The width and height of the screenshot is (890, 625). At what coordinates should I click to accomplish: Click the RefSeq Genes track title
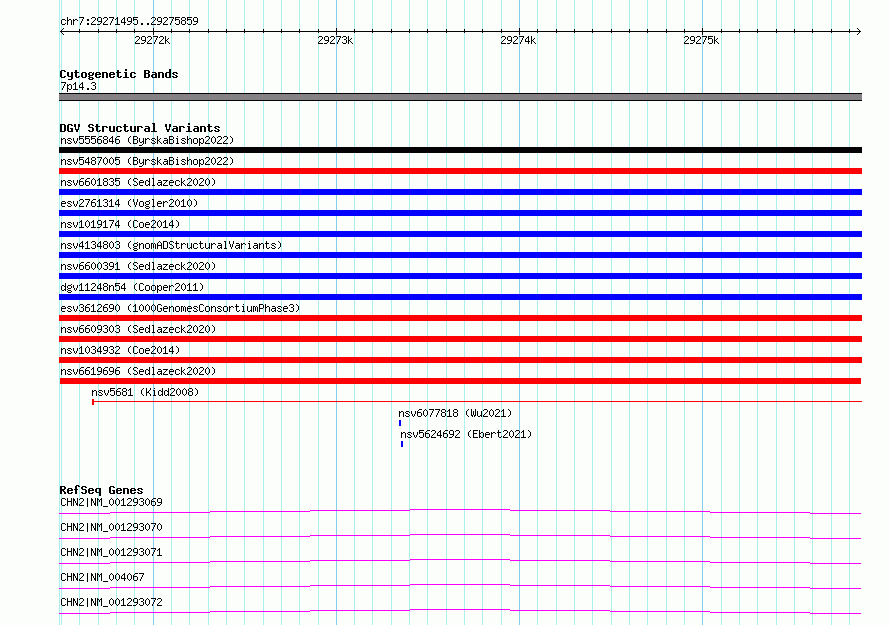pos(102,490)
